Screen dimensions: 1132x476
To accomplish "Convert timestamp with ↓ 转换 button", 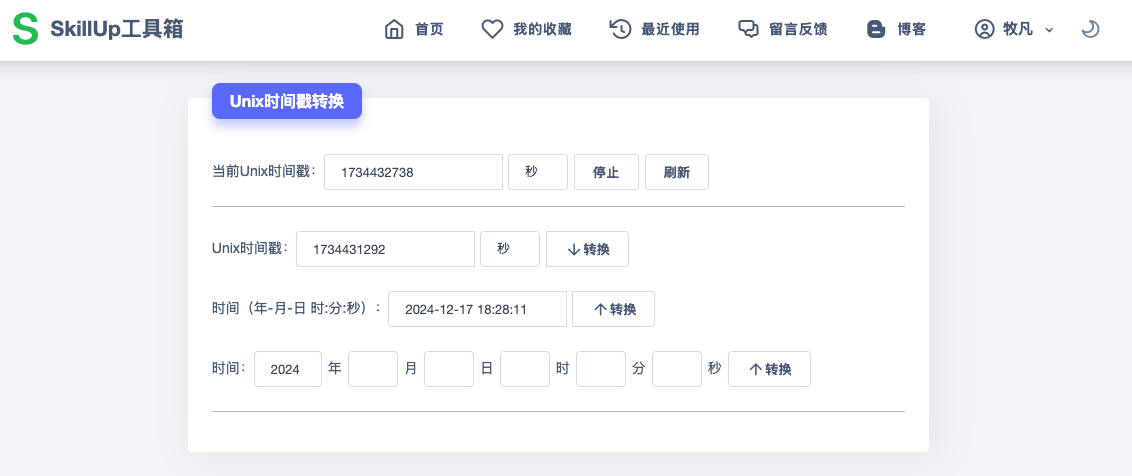I will [x=588, y=248].
